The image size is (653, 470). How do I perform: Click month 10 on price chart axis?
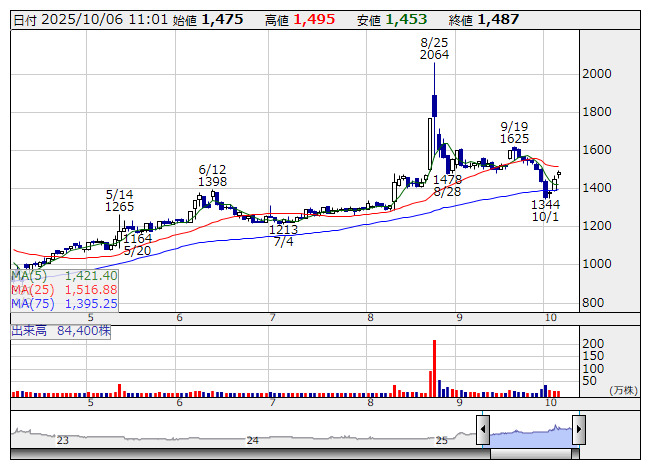551,318
